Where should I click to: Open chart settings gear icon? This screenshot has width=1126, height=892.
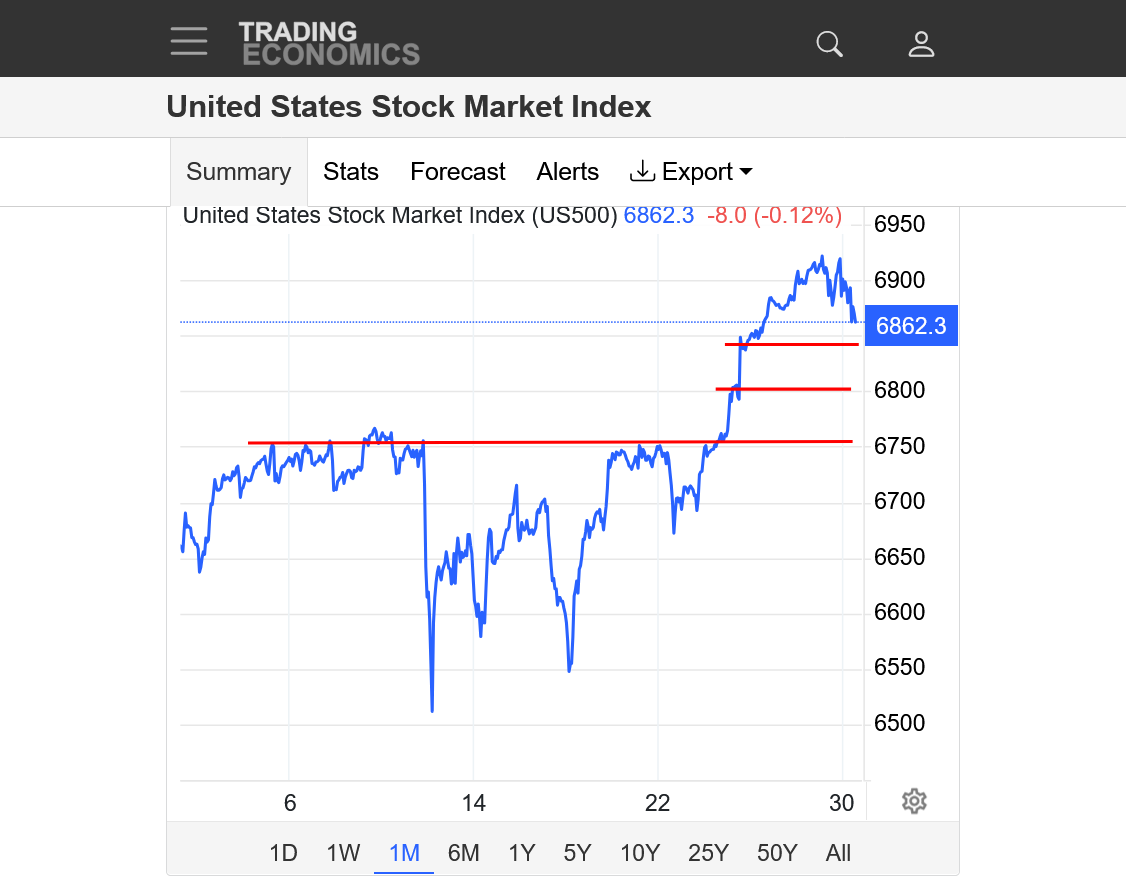tap(914, 801)
